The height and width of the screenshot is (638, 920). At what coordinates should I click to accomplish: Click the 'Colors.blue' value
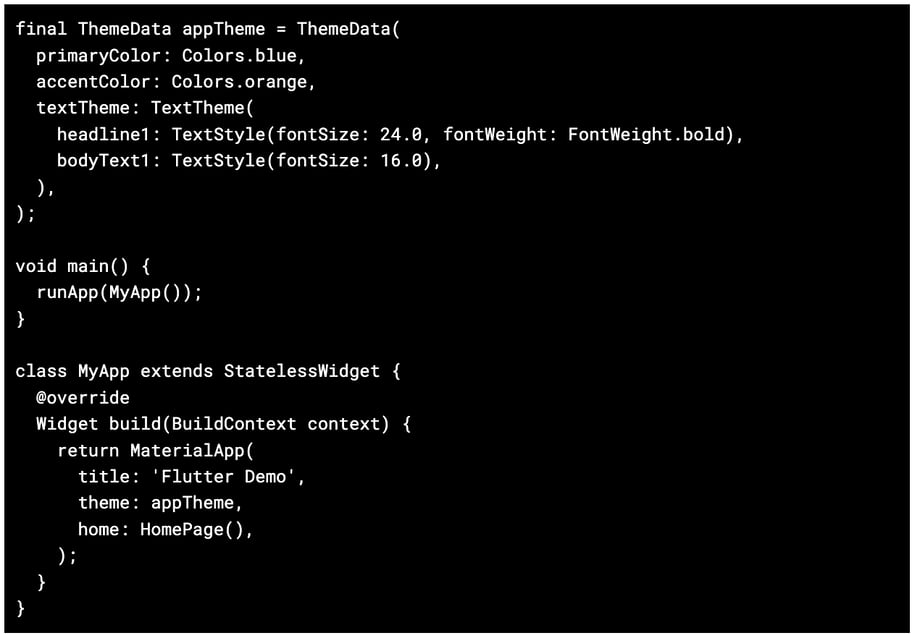pyautogui.click(x=239, y=56)
